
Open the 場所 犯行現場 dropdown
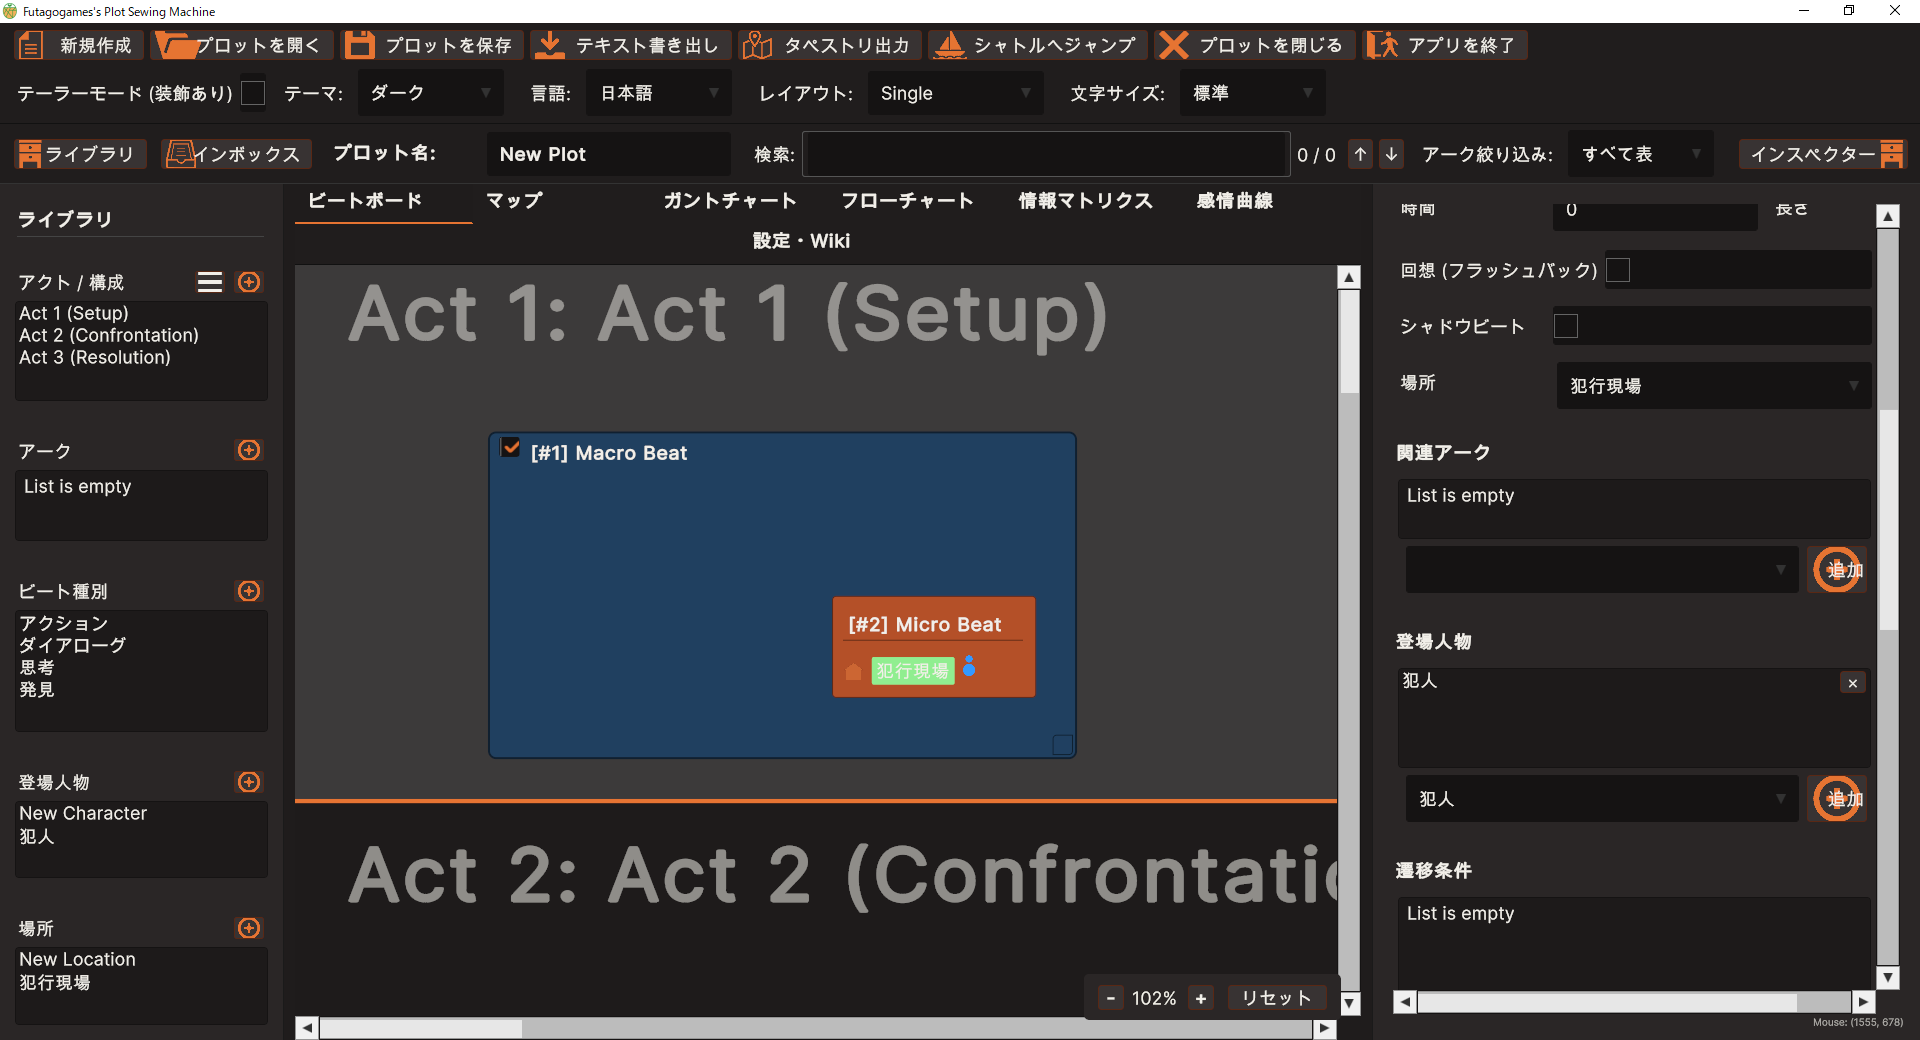1714,386
